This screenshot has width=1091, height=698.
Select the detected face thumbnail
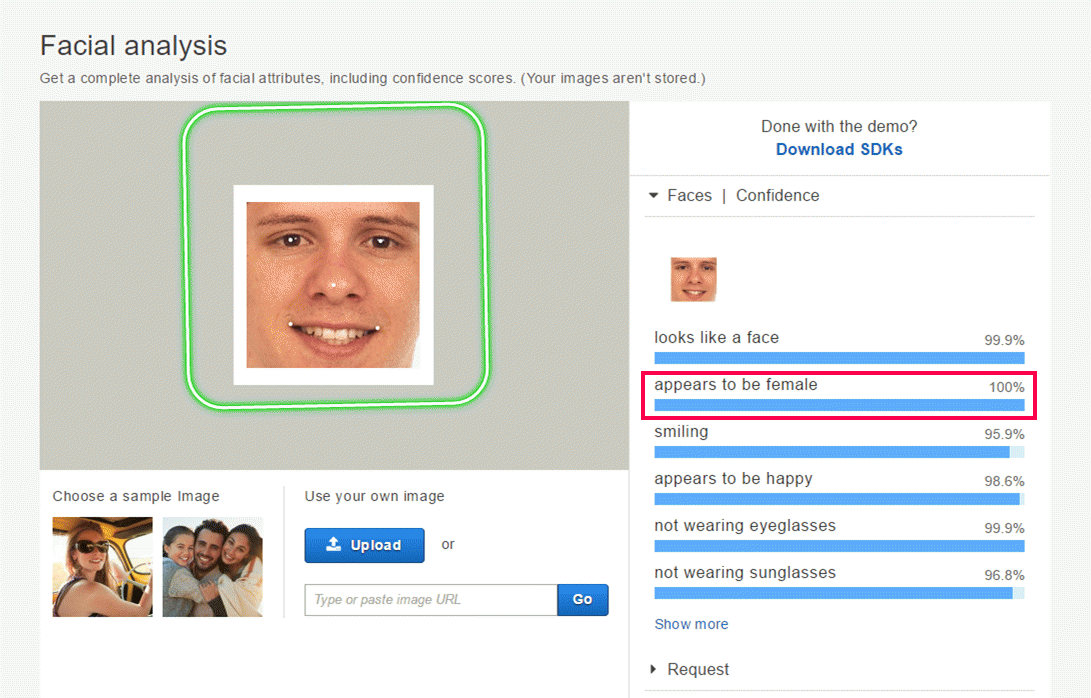point(693,279)
